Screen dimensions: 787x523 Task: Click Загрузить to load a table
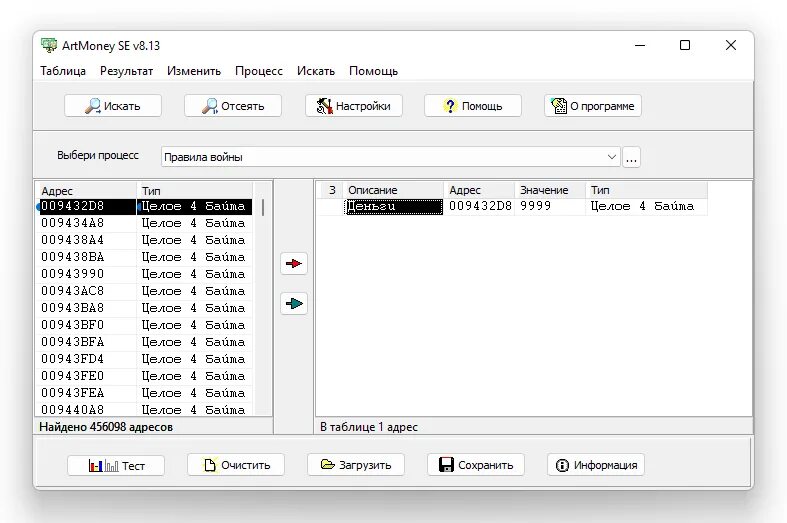pos(356,465)
